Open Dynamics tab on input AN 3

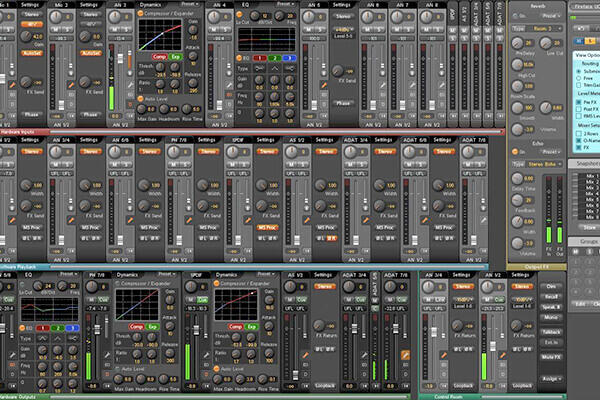pyautogui.click(x=150, y=5)
